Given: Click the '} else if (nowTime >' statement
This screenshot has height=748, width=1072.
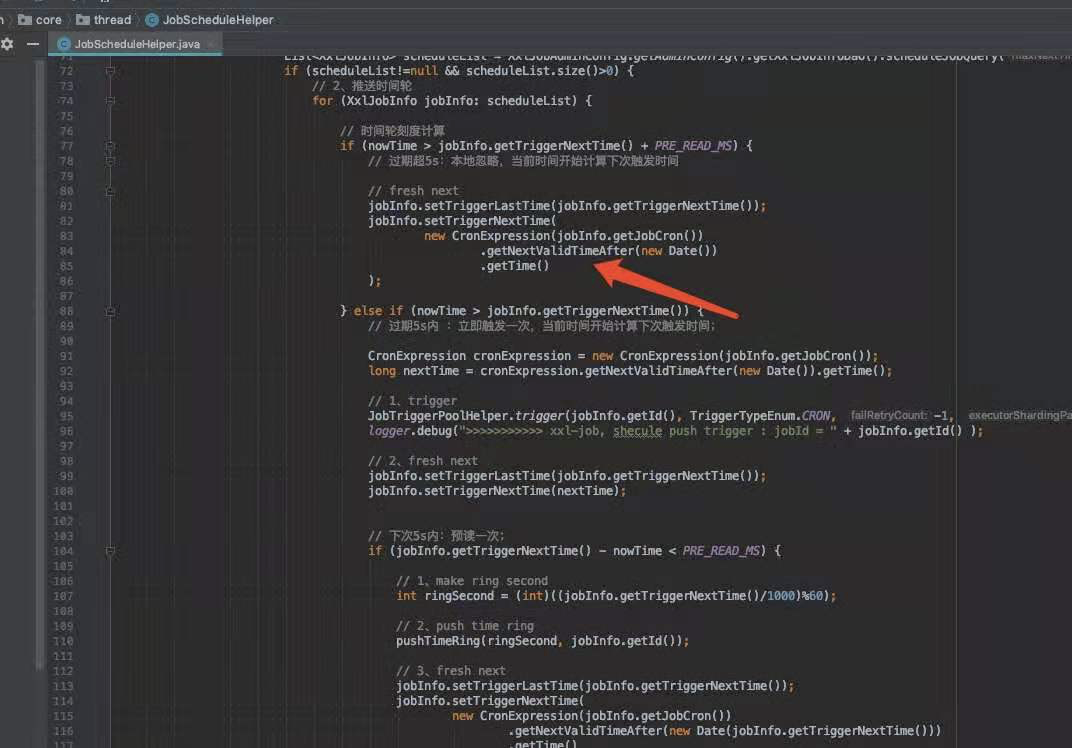Looking at the screenshot, I should click(522, 311).
